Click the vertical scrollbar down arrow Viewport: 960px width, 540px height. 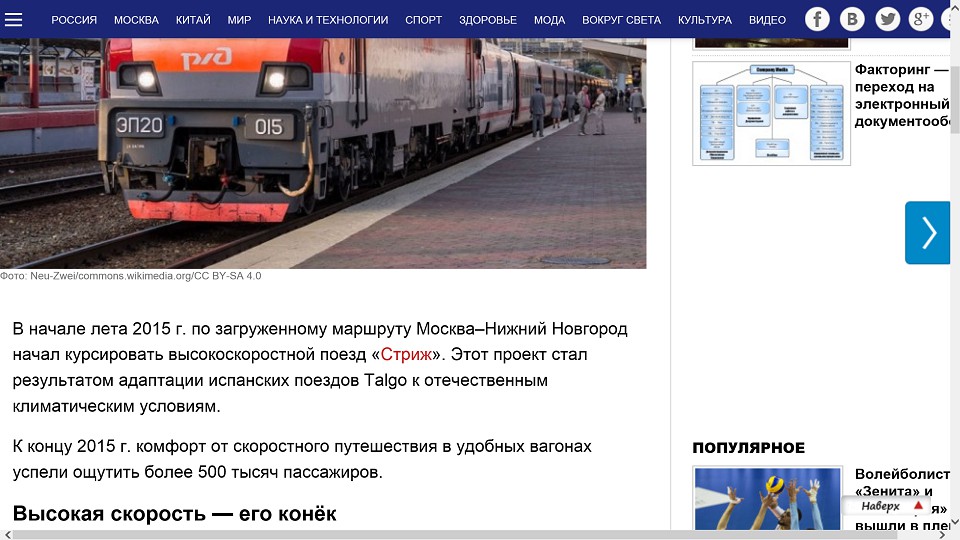point(955,523)
